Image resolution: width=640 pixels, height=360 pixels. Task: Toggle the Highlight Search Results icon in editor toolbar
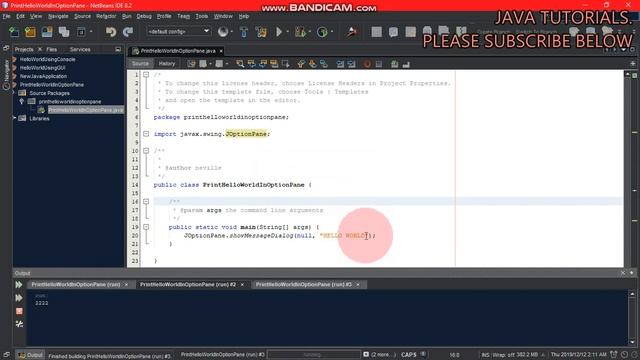pos(274,64)
